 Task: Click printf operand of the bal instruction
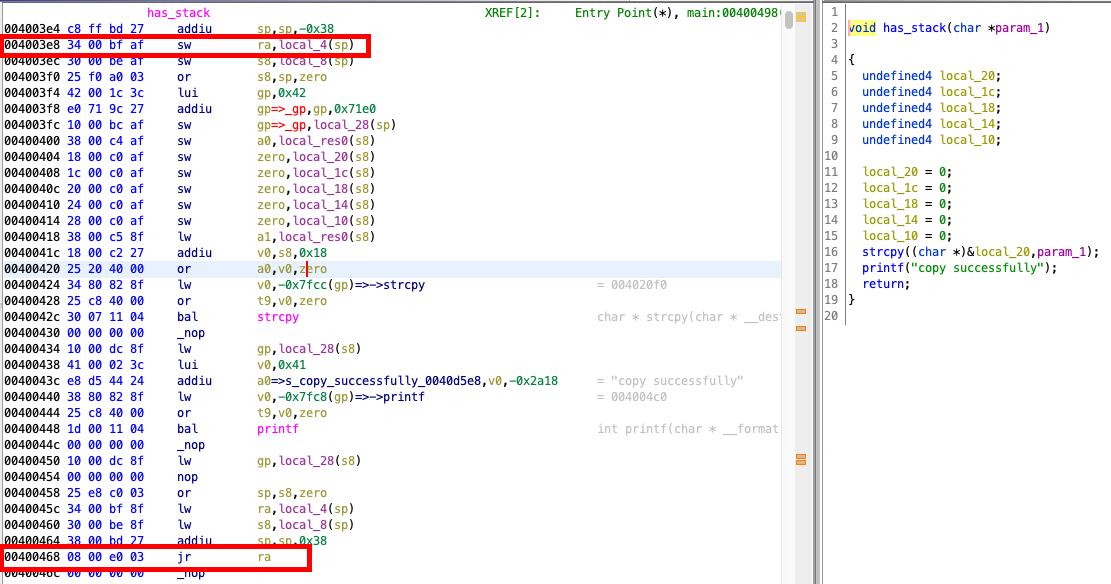(x=278, y=429)
